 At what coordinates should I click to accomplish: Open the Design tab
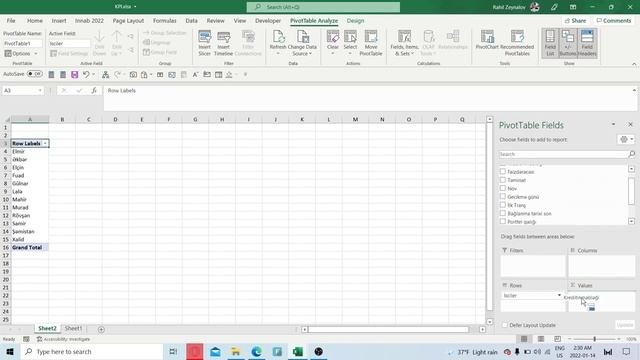click(355, 20)
